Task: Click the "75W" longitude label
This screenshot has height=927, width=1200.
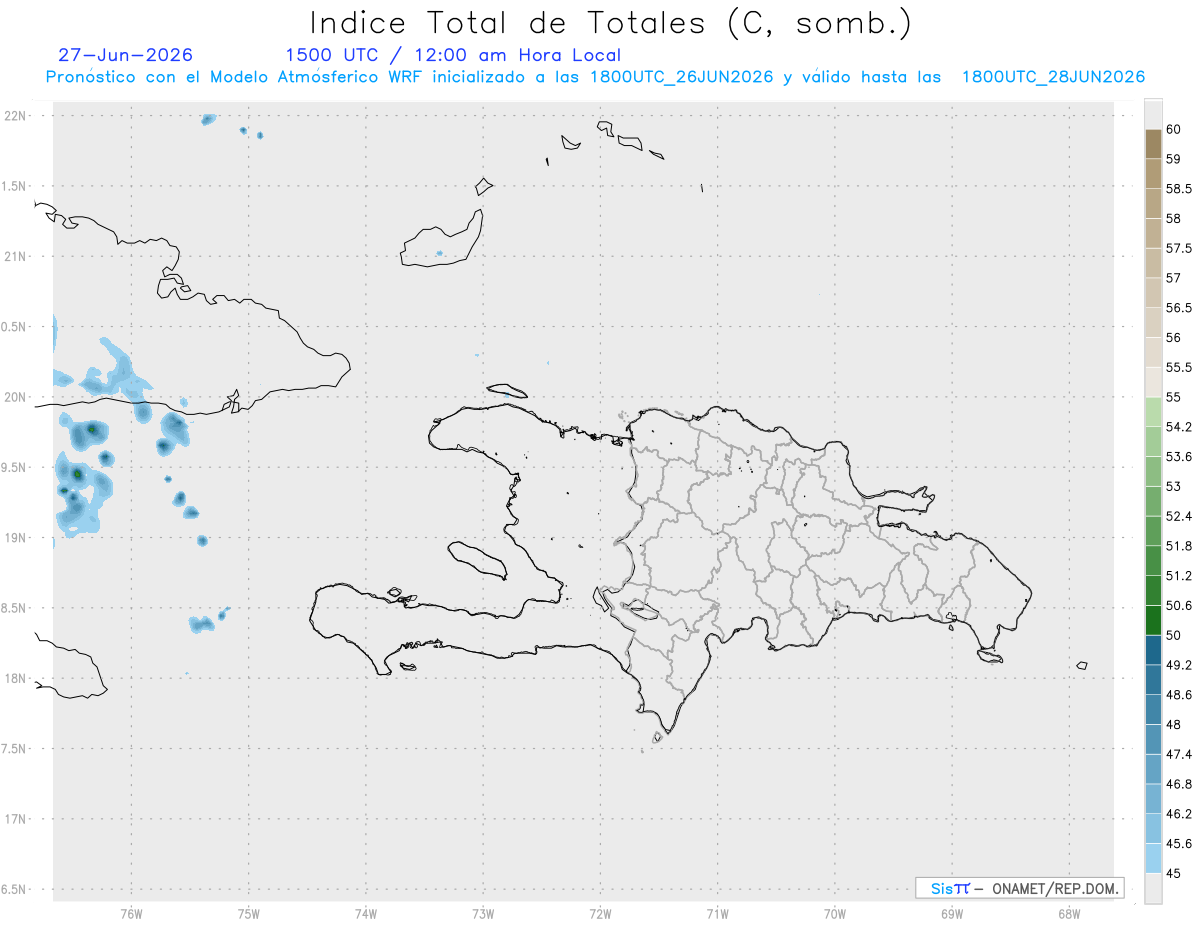Action: 249,913
